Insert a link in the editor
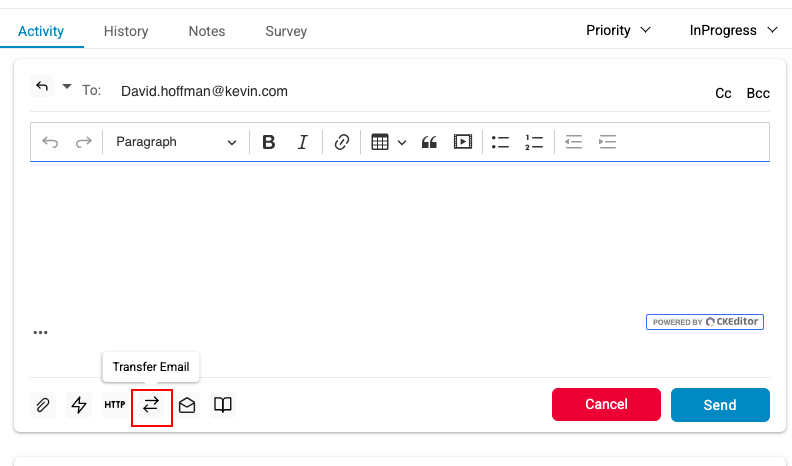Viewport: 792px width, 466px height. [x=342, y=142]
